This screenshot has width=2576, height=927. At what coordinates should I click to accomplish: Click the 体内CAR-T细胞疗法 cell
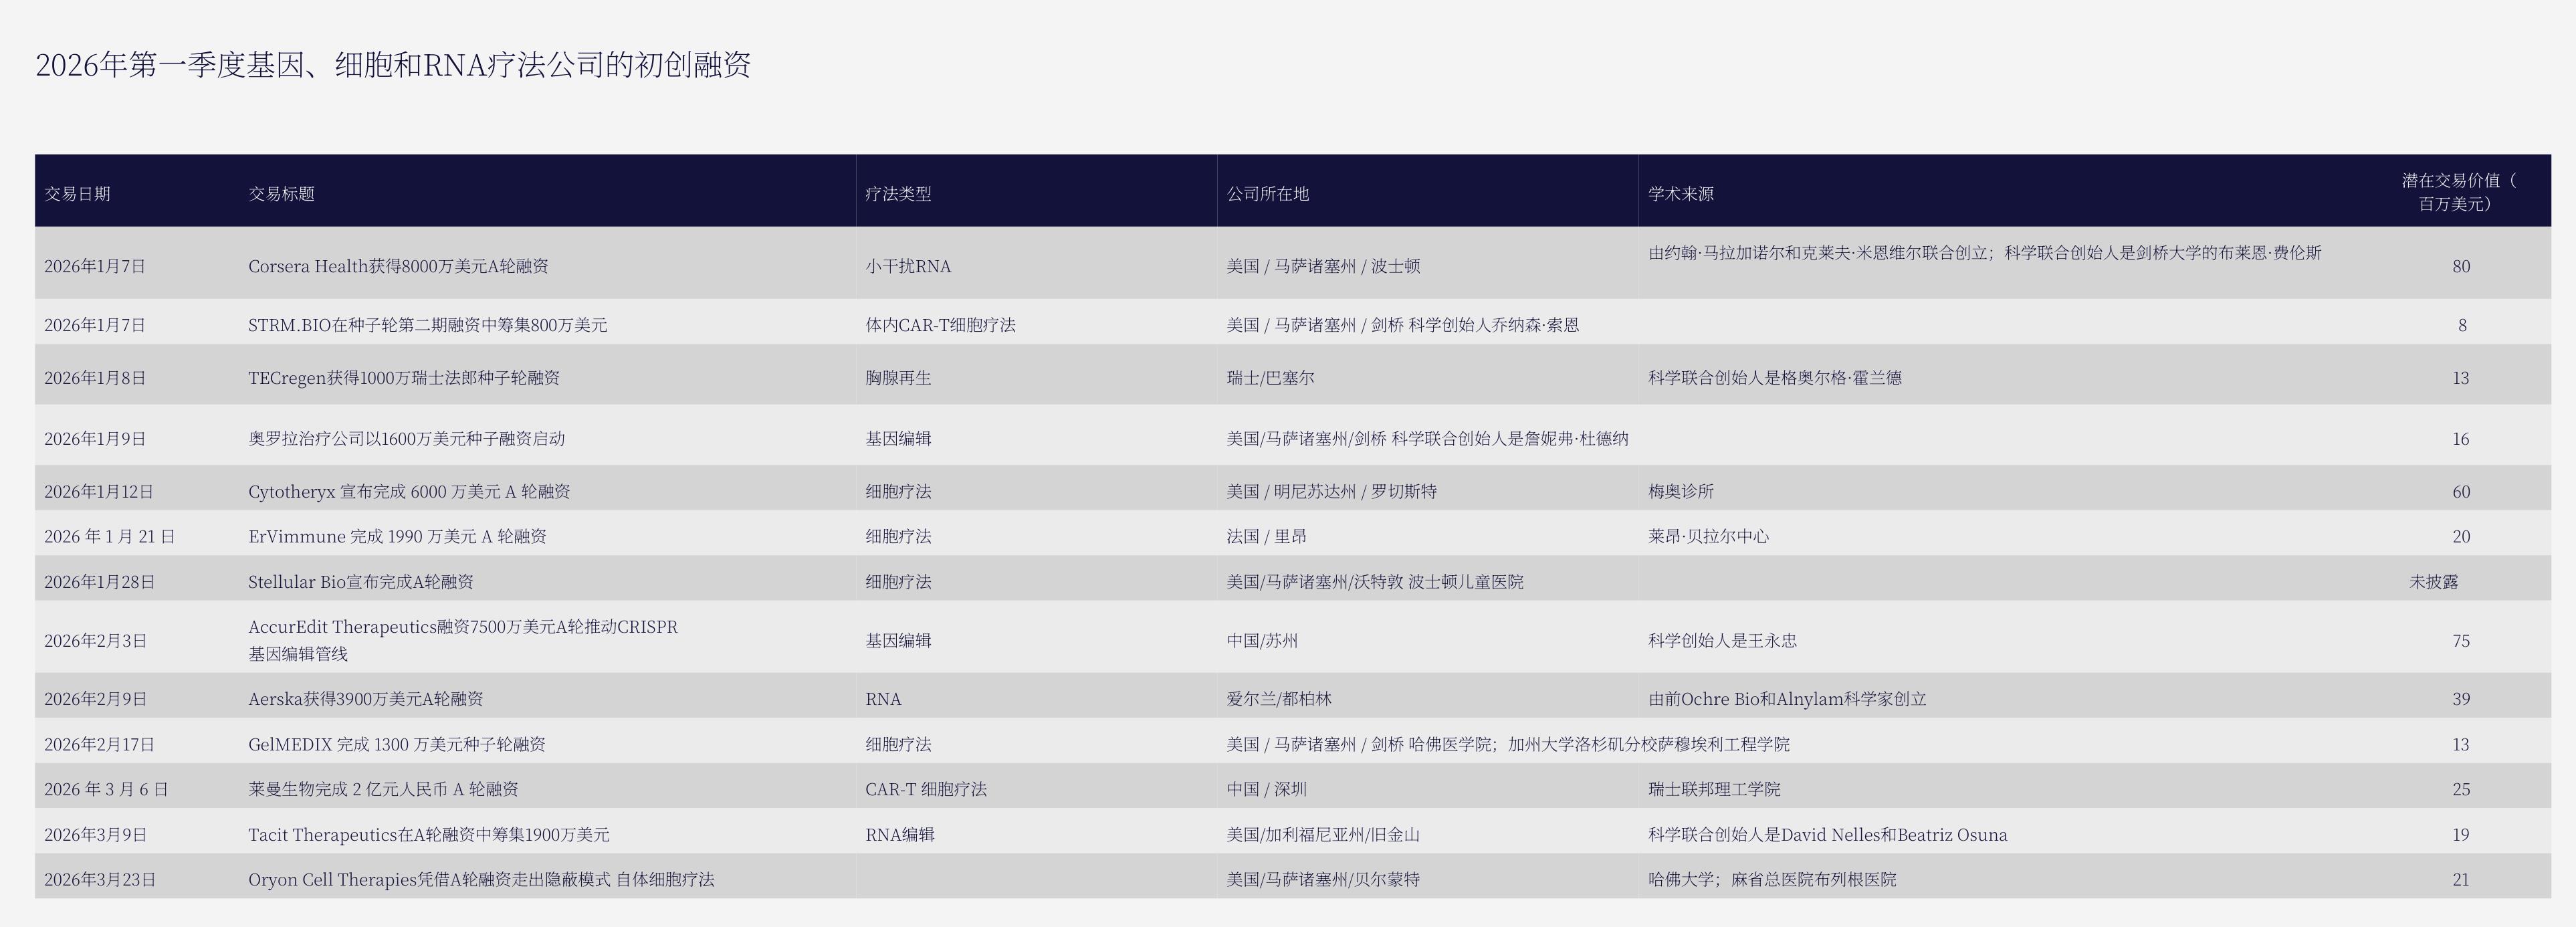tap(940, 325)
